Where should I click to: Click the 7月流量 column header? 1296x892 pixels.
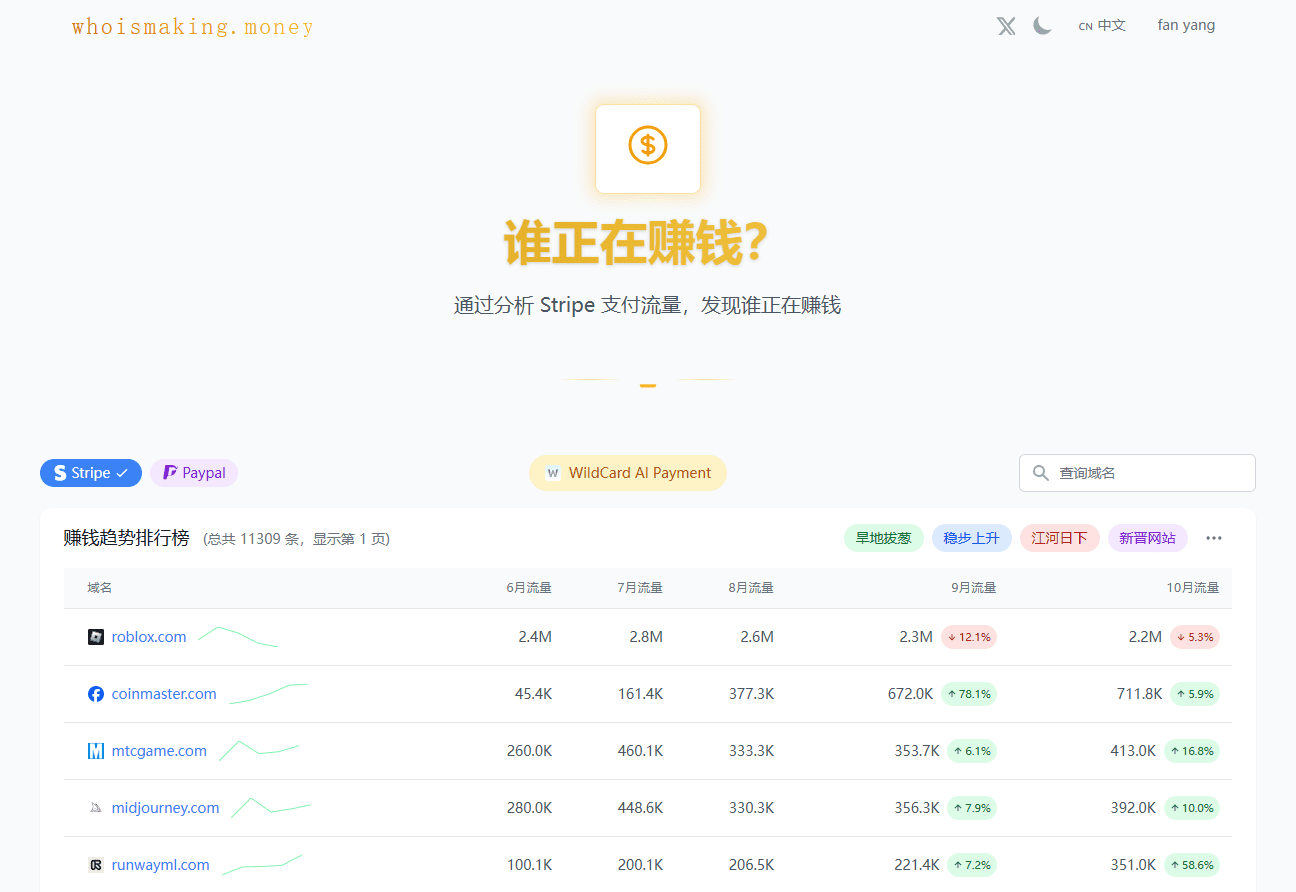tap(640, 588)
